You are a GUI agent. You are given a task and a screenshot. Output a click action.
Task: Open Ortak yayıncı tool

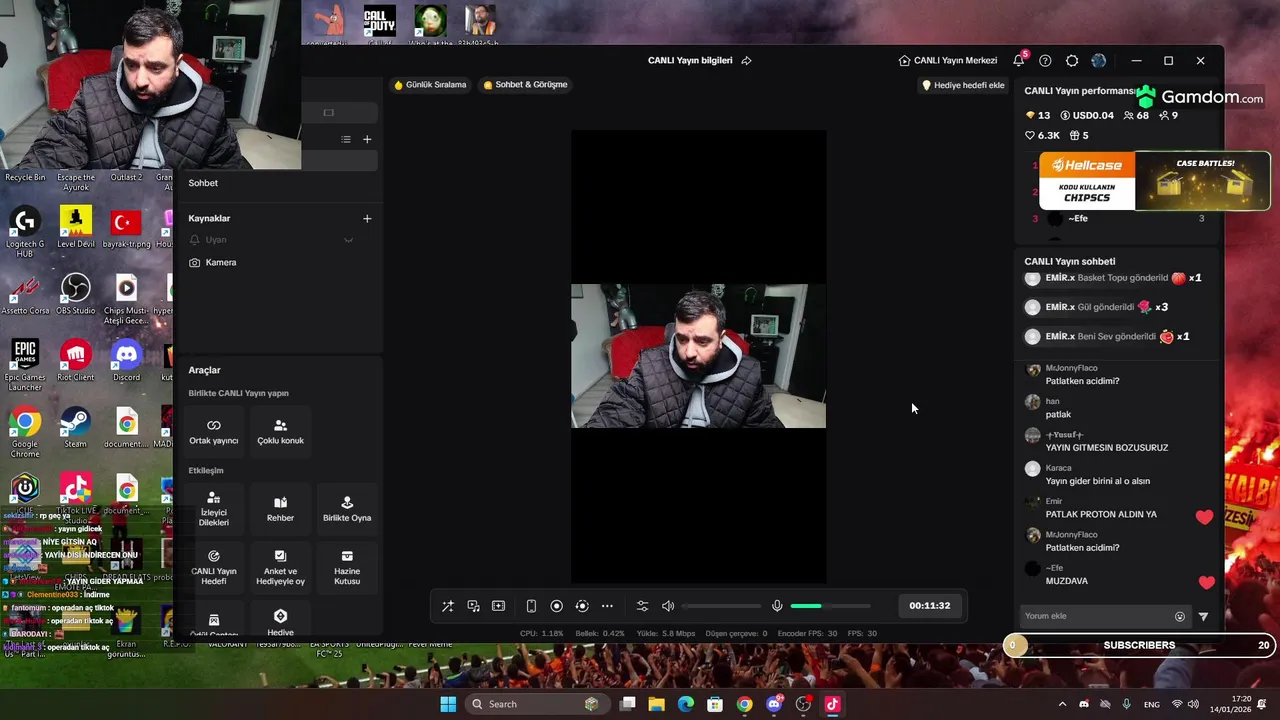click(x=214, y=432)
